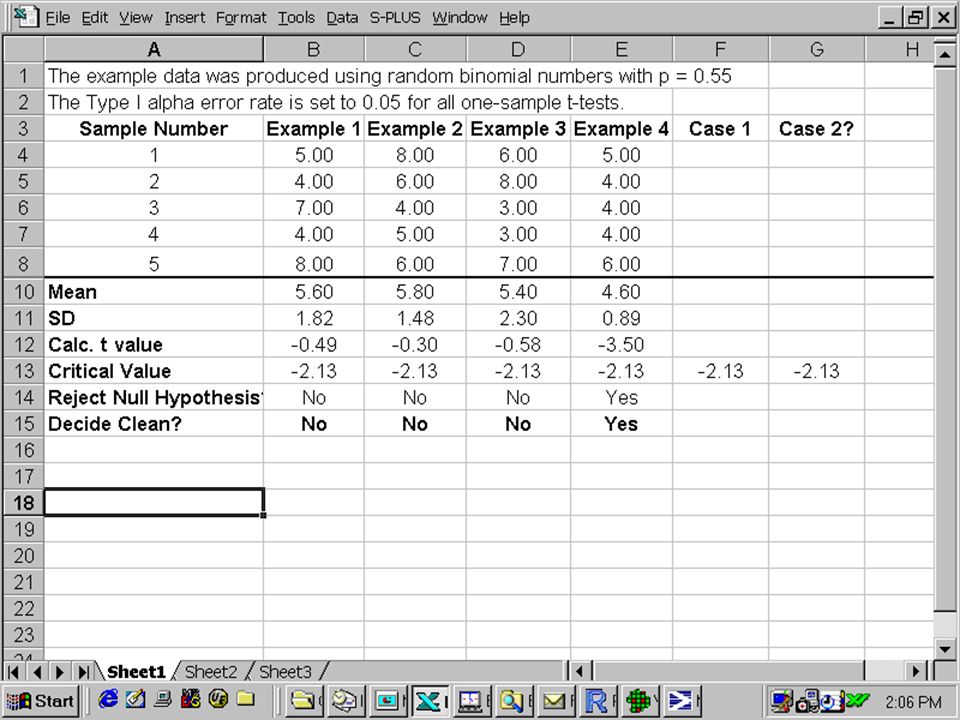
Task: Select the 'Case 1' cell
Action: tap(720, 129)
